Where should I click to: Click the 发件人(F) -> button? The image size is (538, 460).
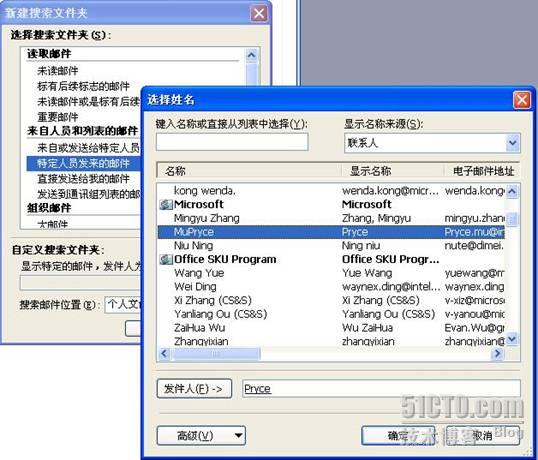tap(194, 389)
